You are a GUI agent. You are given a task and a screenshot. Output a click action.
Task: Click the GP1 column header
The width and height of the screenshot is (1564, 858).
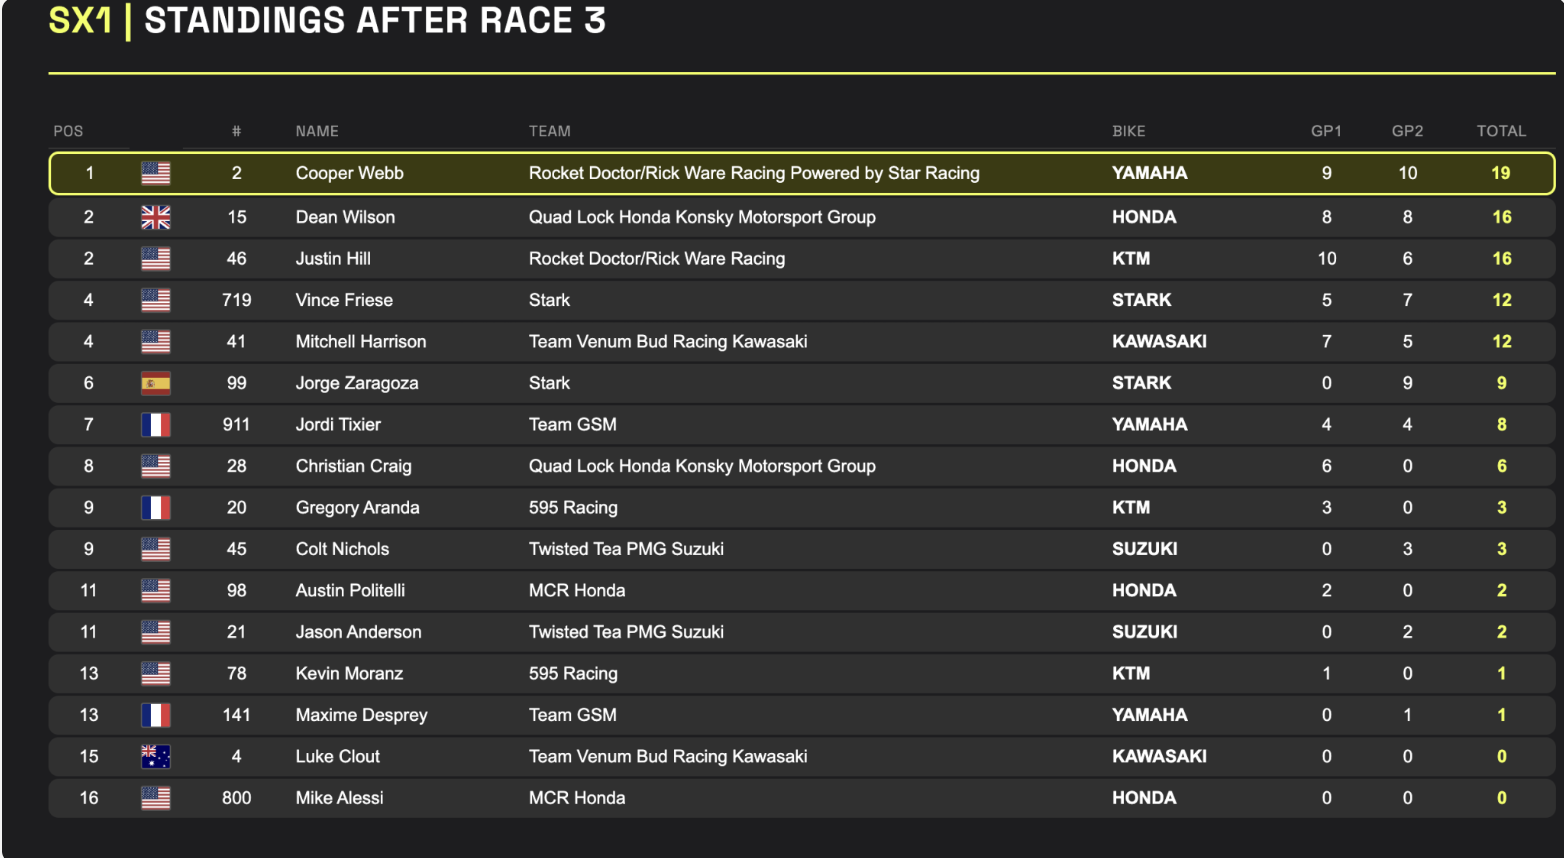(1326, 131)
